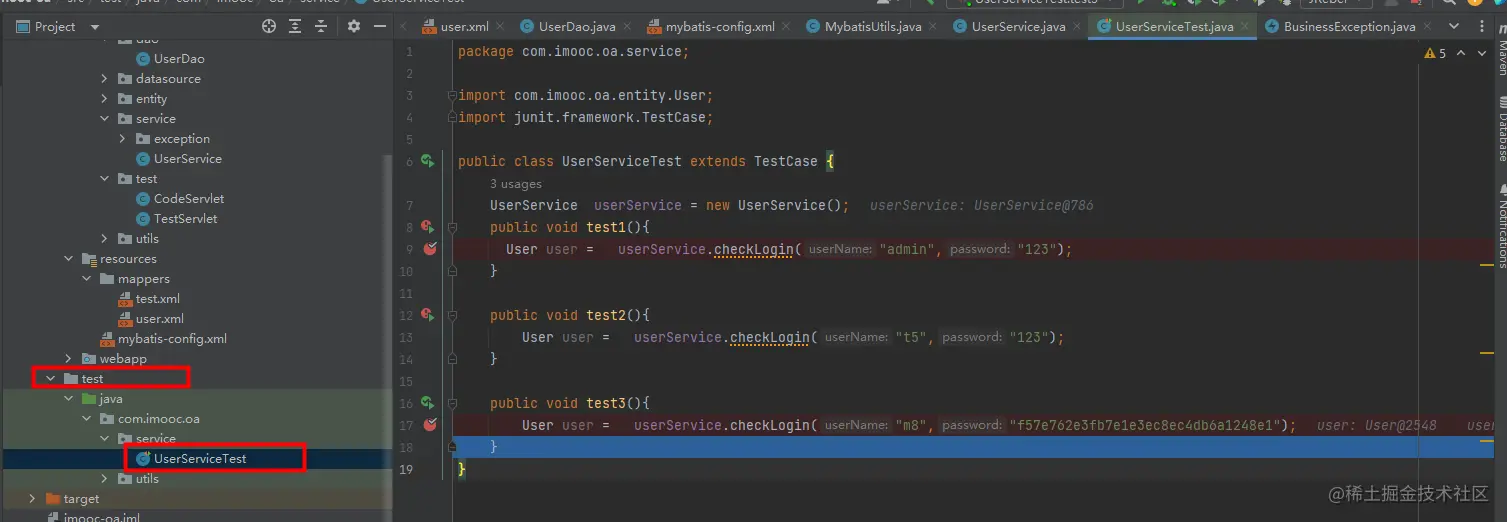The width and height of the screenshot is (1507, 522).
Task: Toggle the import block fold on line 3
Action: coord(453,95)
